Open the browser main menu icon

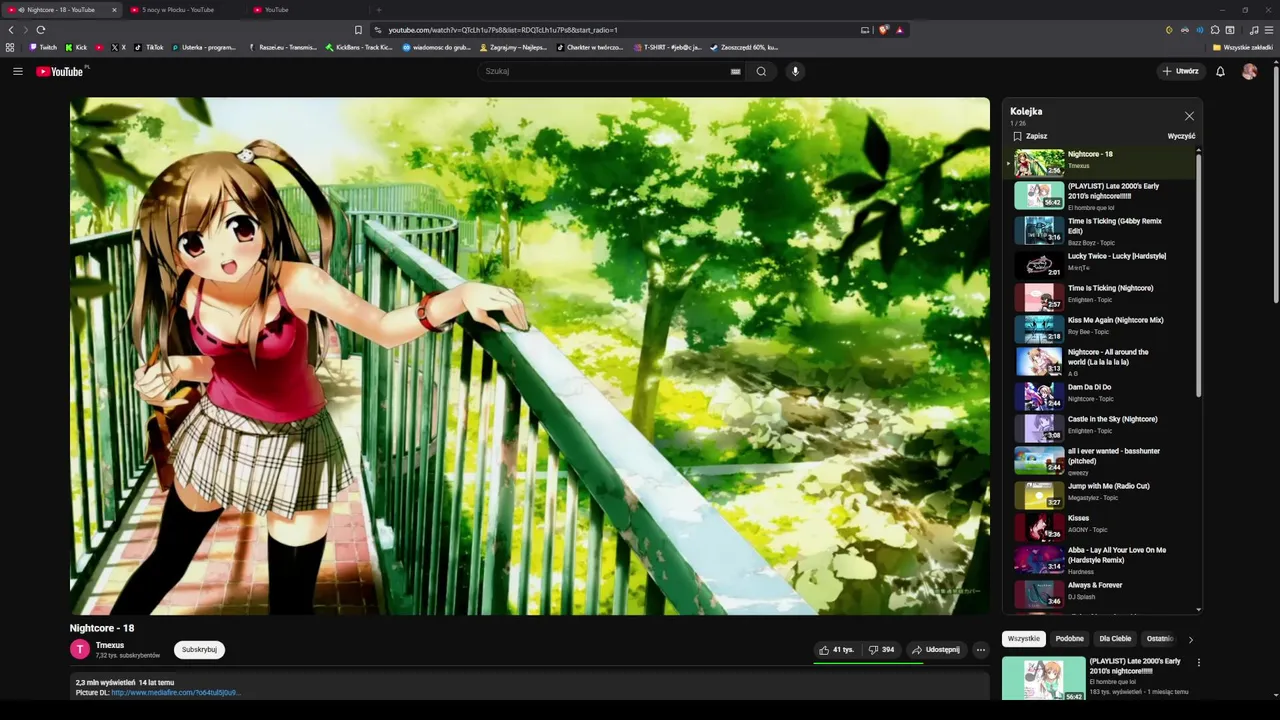point(1269,30)
